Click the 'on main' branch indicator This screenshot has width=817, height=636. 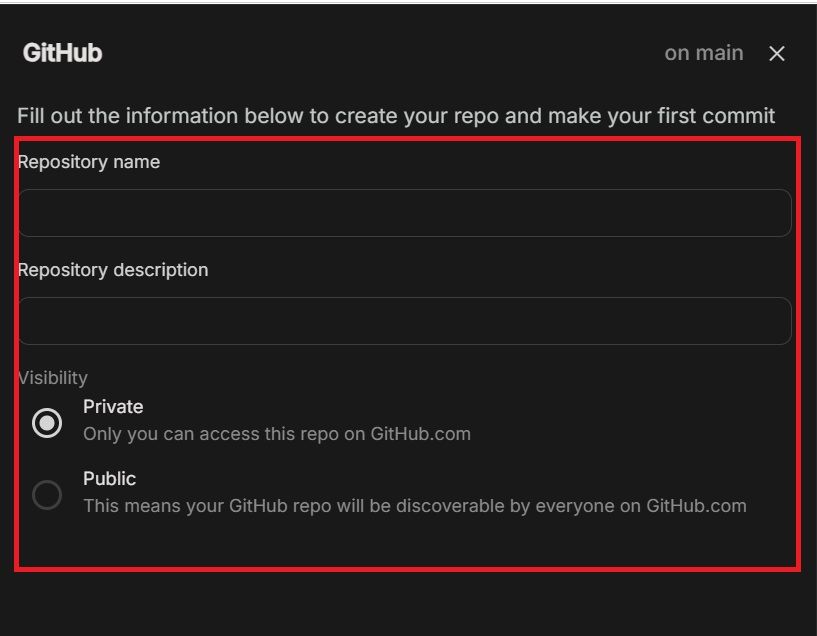tap(703, 53)
